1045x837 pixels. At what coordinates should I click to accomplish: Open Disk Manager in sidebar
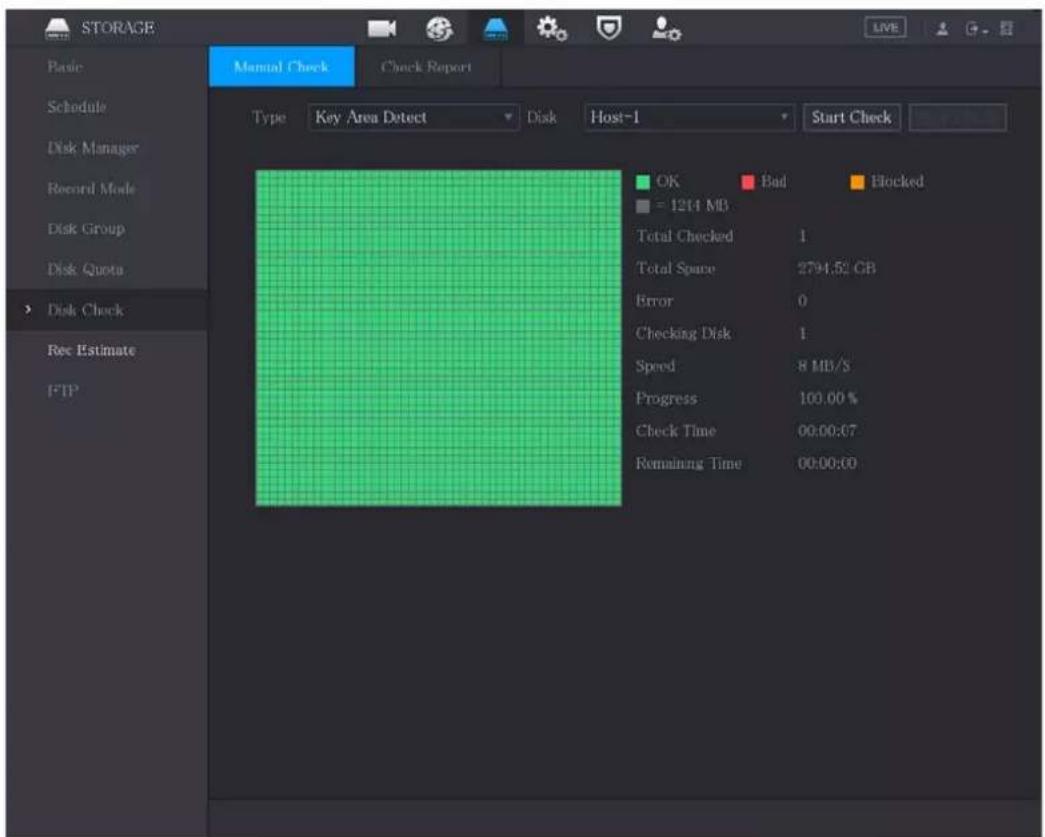pyautogui.click(x=93, y=148)
